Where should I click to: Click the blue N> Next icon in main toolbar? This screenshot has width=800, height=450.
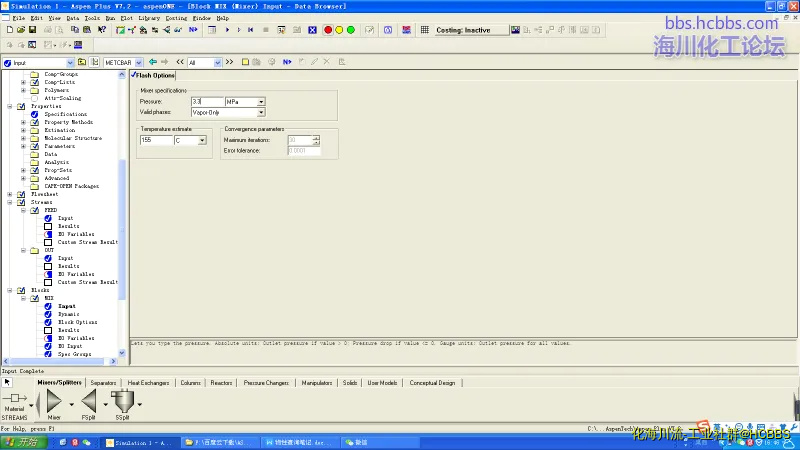193,30
